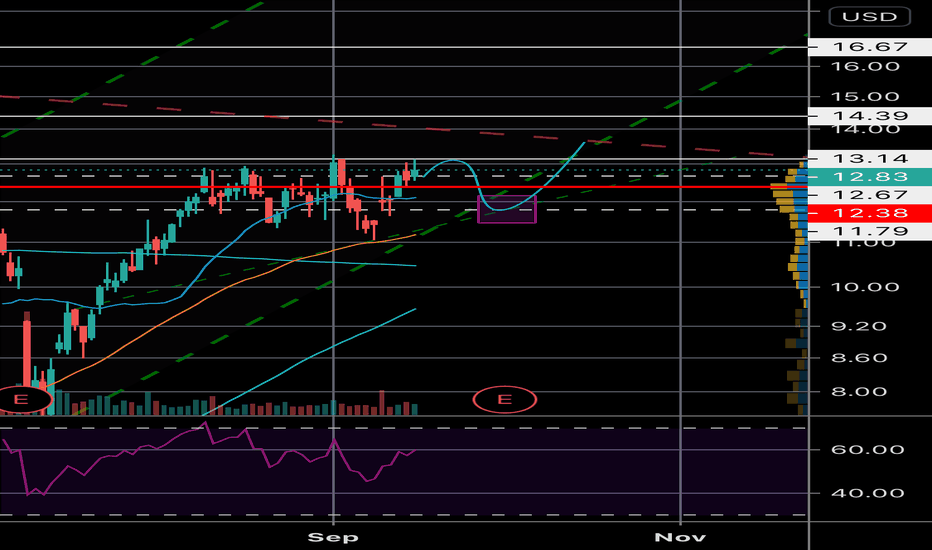The height and width of the screenshot is (550, 932).
Task: Select the 12.67 price level label
Action: 870,195
